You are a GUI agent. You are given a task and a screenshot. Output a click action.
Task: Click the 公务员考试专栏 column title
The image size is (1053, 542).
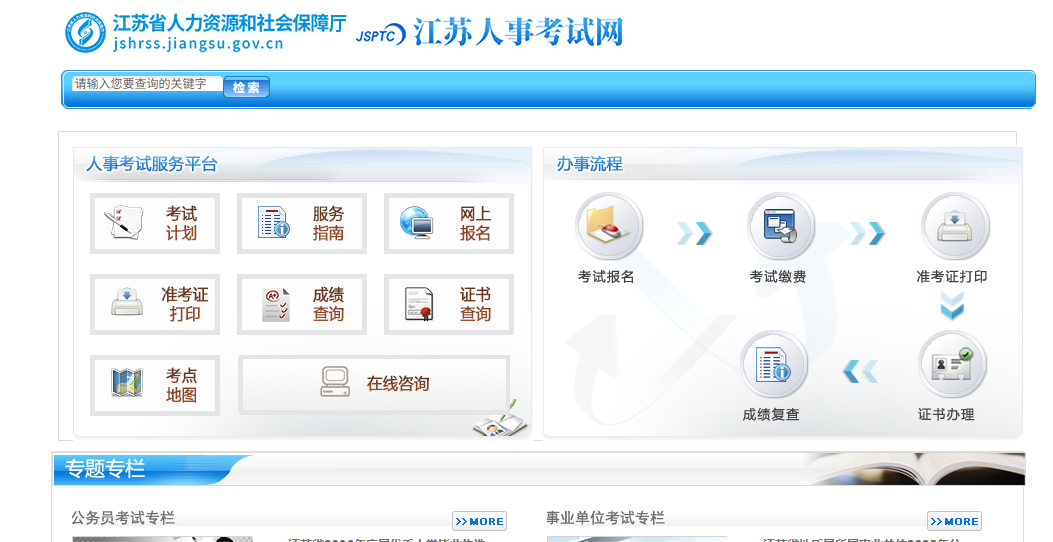point(123,518)
